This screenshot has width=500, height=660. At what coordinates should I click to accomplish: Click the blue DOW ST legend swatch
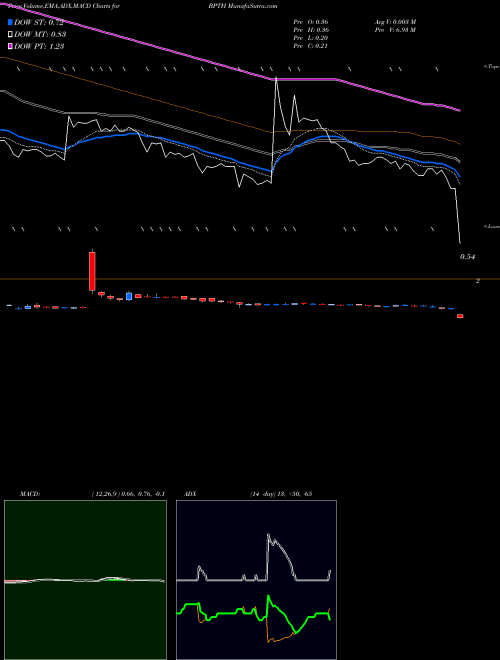[11, 22]
